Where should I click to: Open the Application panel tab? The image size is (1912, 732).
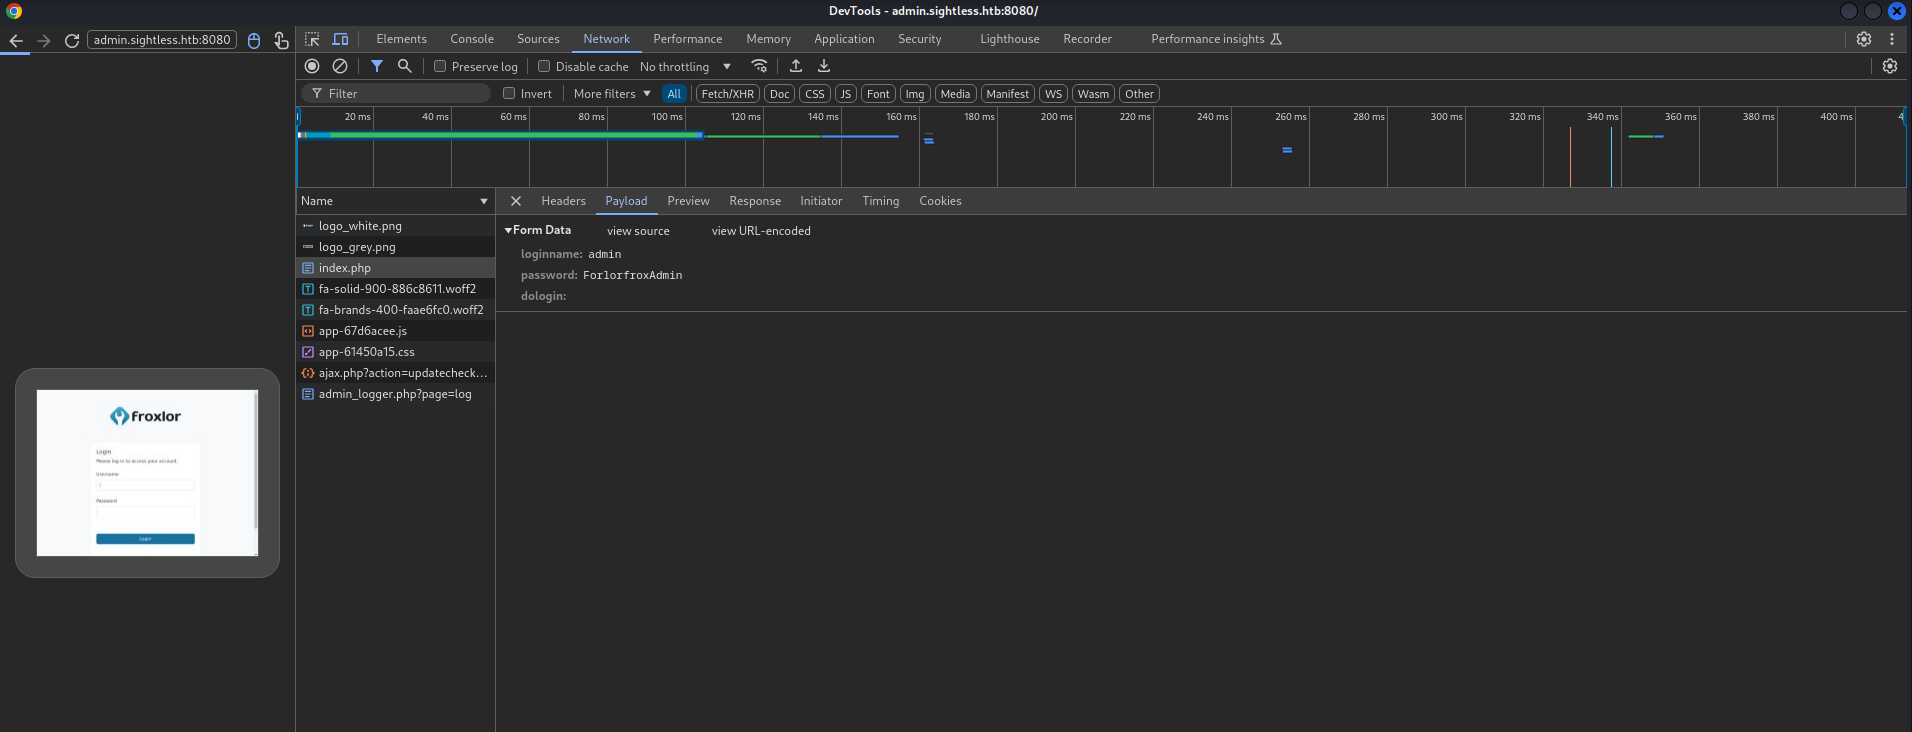pyautogui.click(x=844, y=39)
